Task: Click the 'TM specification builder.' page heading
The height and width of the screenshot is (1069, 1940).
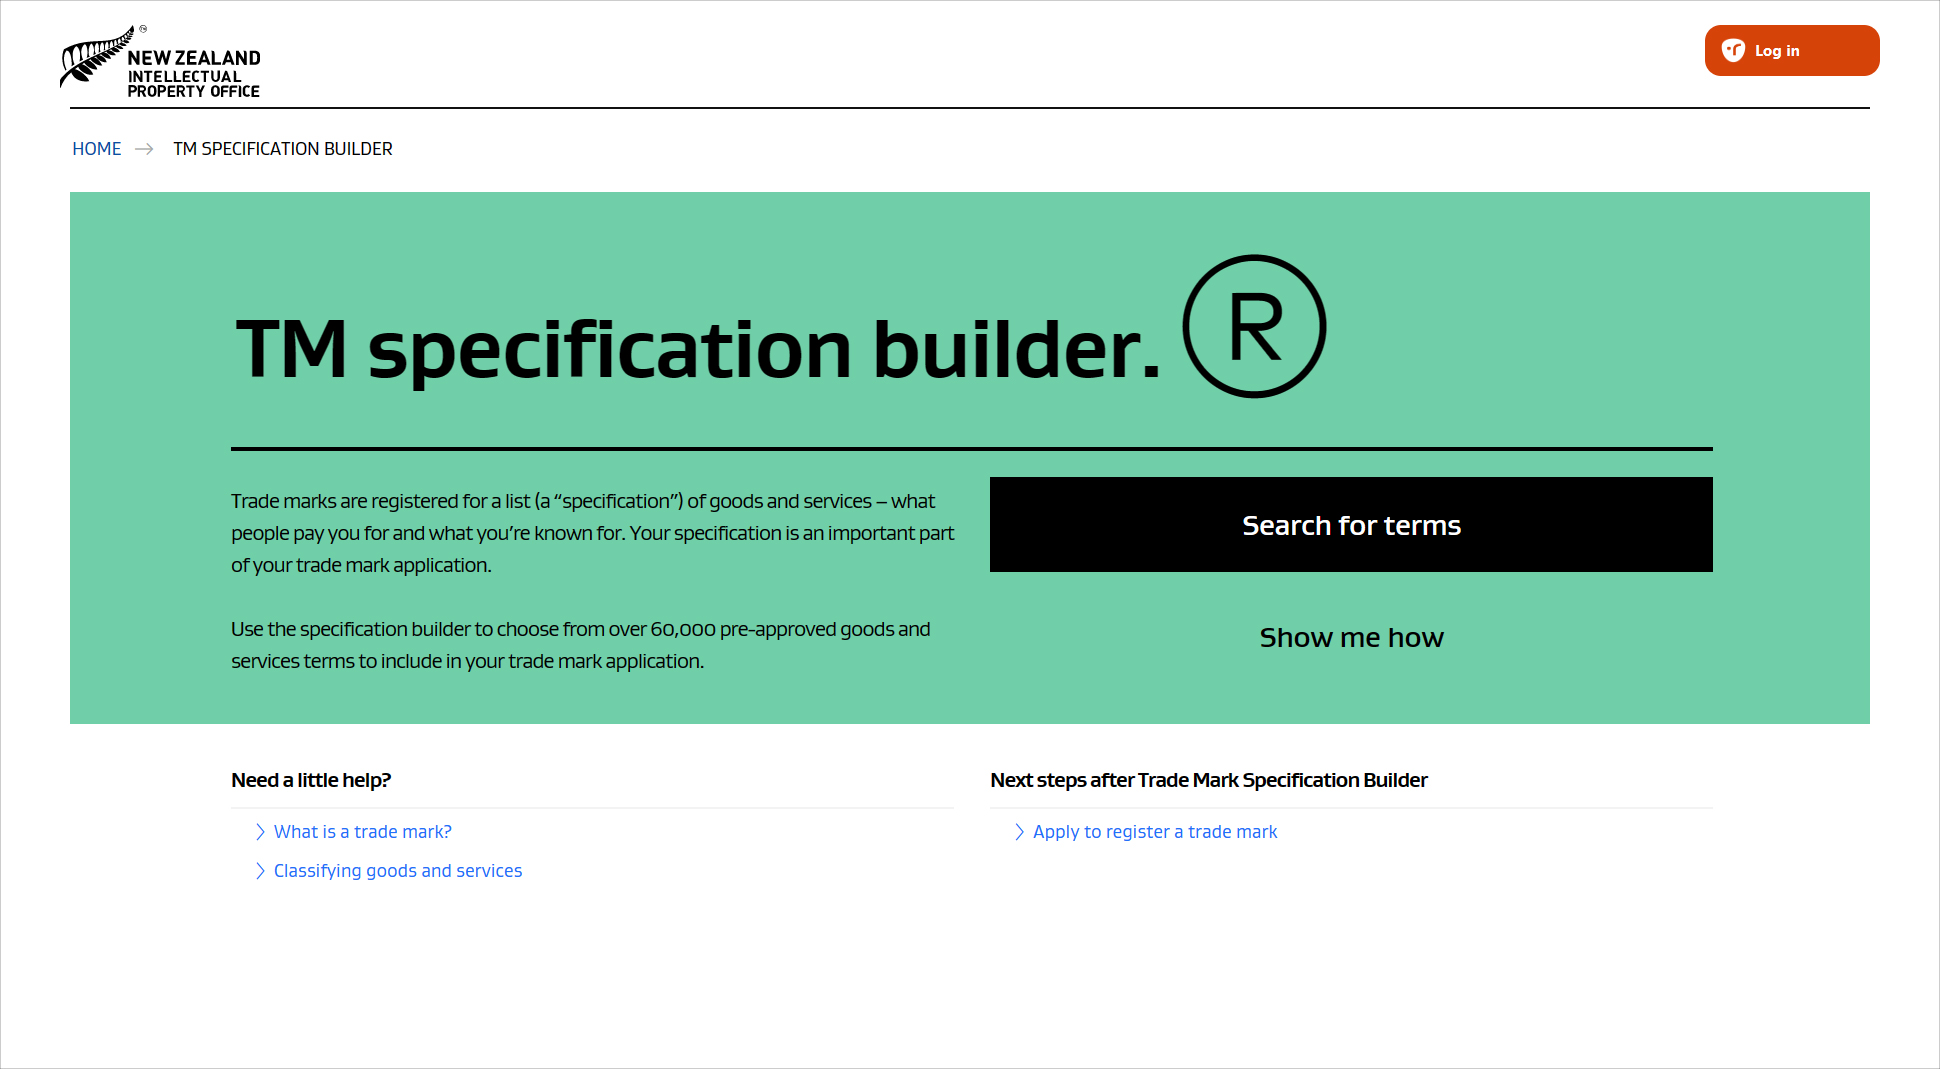Action: tap(697, 349)
